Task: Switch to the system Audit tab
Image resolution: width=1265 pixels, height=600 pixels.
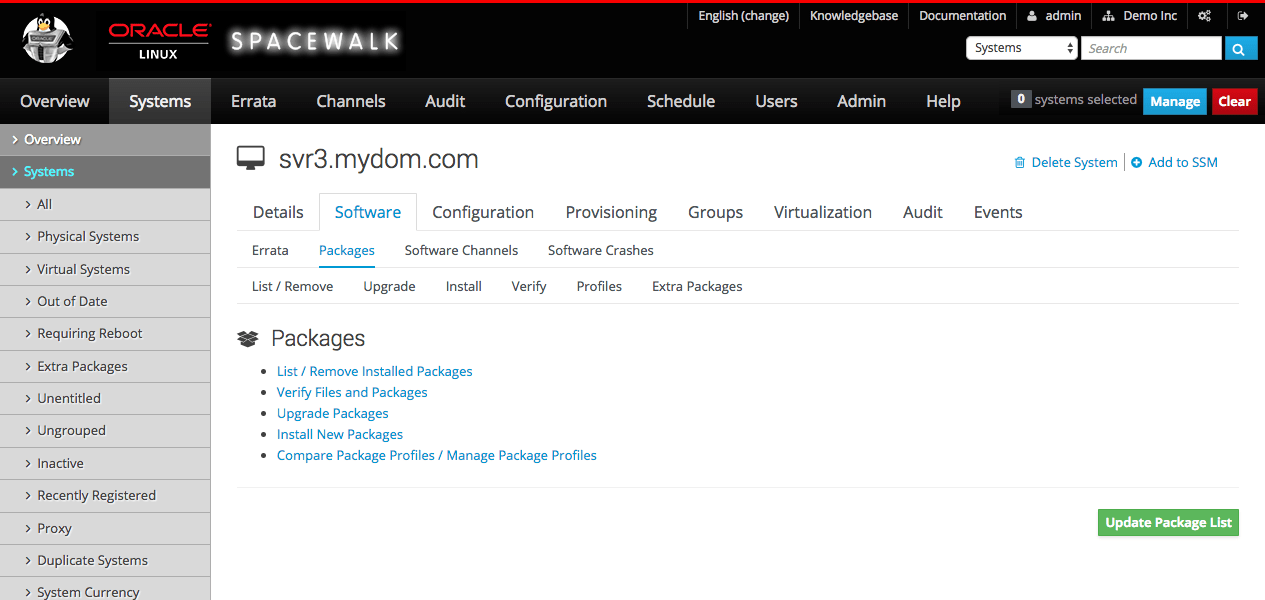Action: (923, 212)
